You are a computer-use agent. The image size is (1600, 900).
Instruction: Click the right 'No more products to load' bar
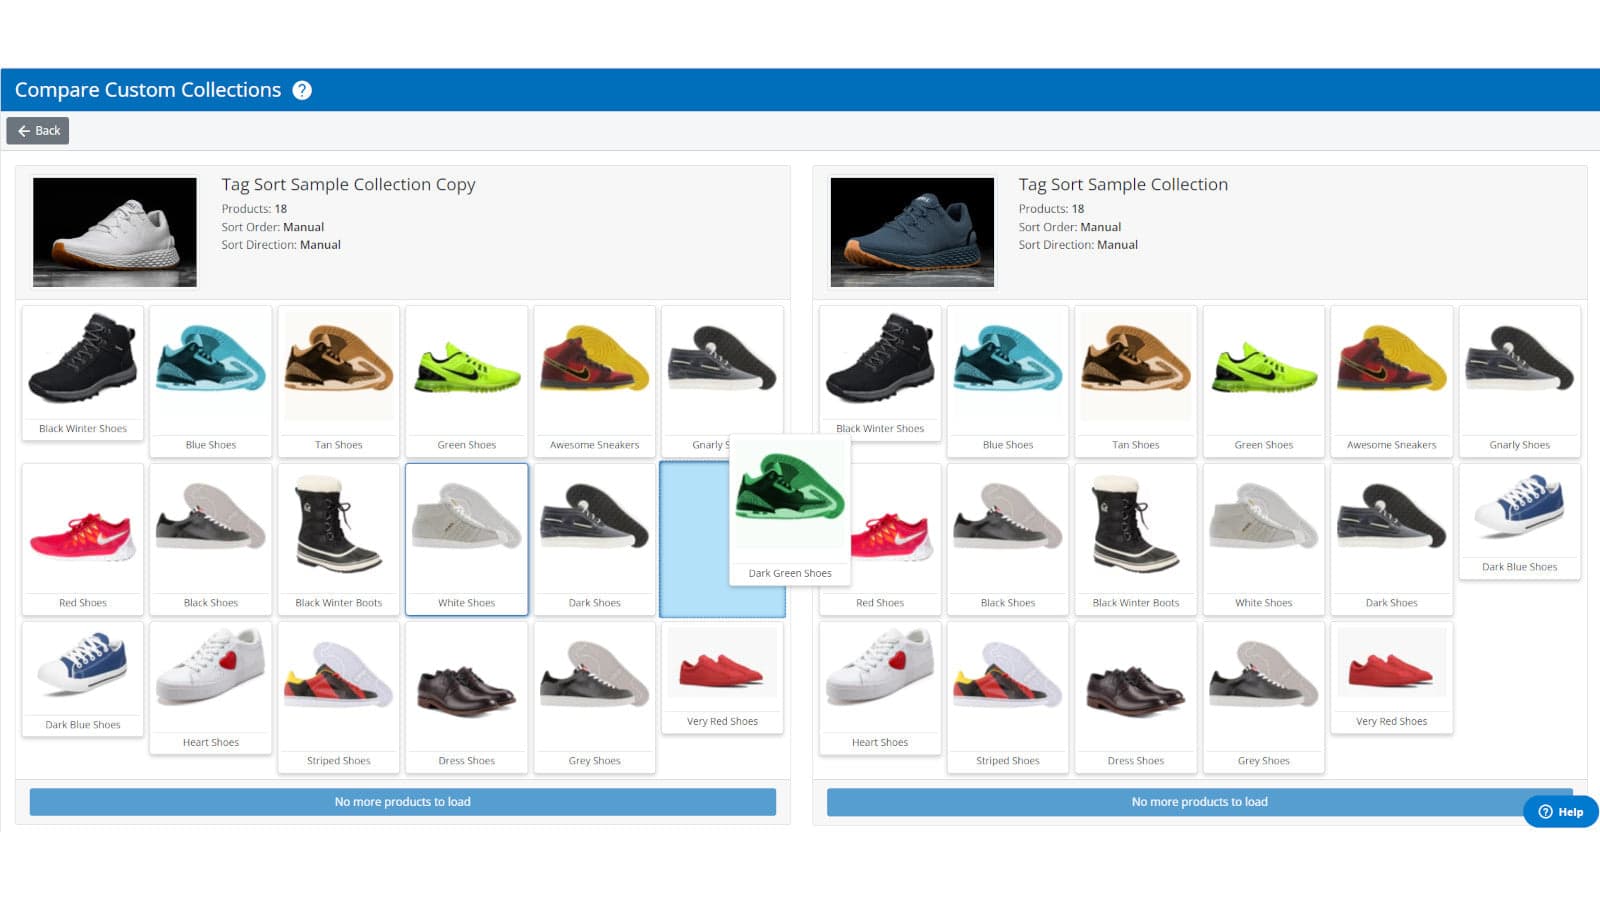1199,801
